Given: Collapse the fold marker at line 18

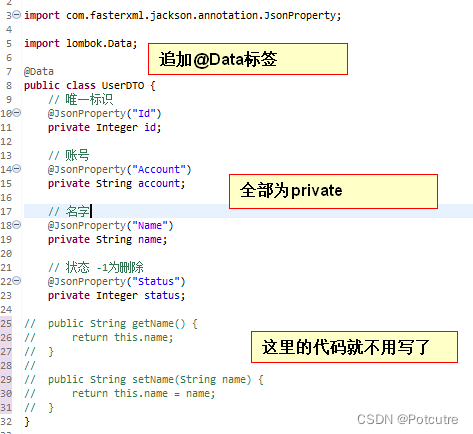Looking at the screenshot, I should [17, 225].
